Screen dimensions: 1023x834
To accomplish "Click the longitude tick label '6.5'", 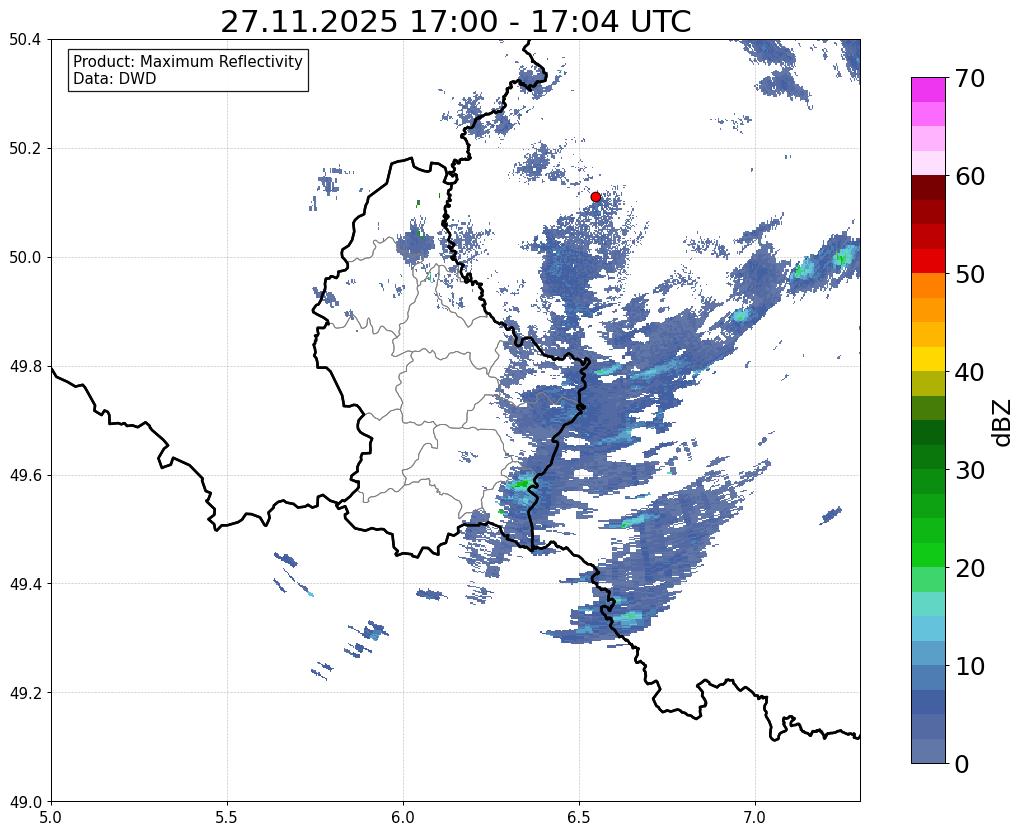I will click(579, 816).
